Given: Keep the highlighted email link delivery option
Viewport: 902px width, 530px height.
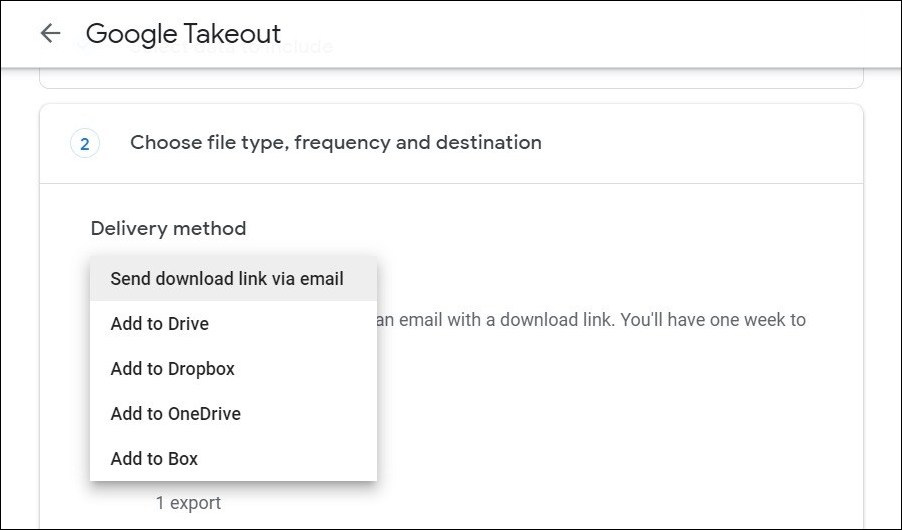Looking at the screenshot, I should click(227, 279).
